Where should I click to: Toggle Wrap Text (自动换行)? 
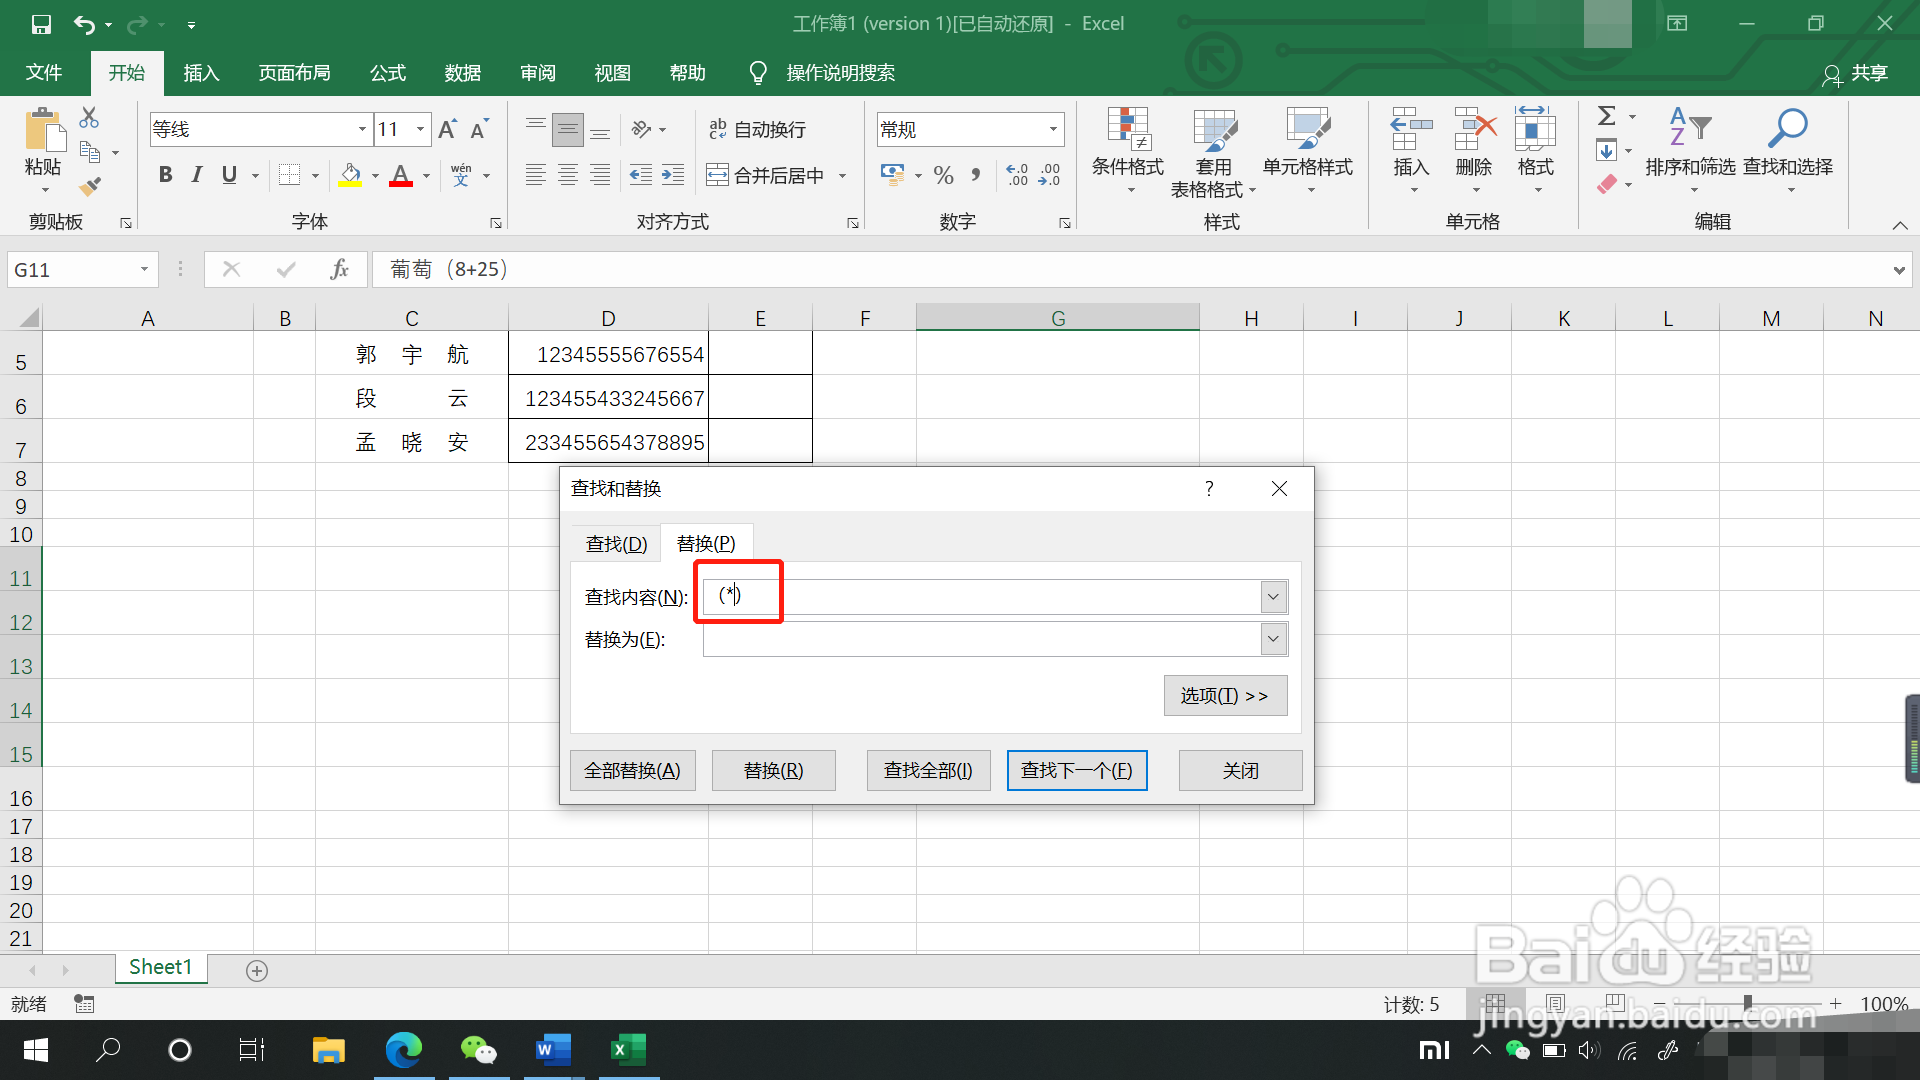[757, 129]
